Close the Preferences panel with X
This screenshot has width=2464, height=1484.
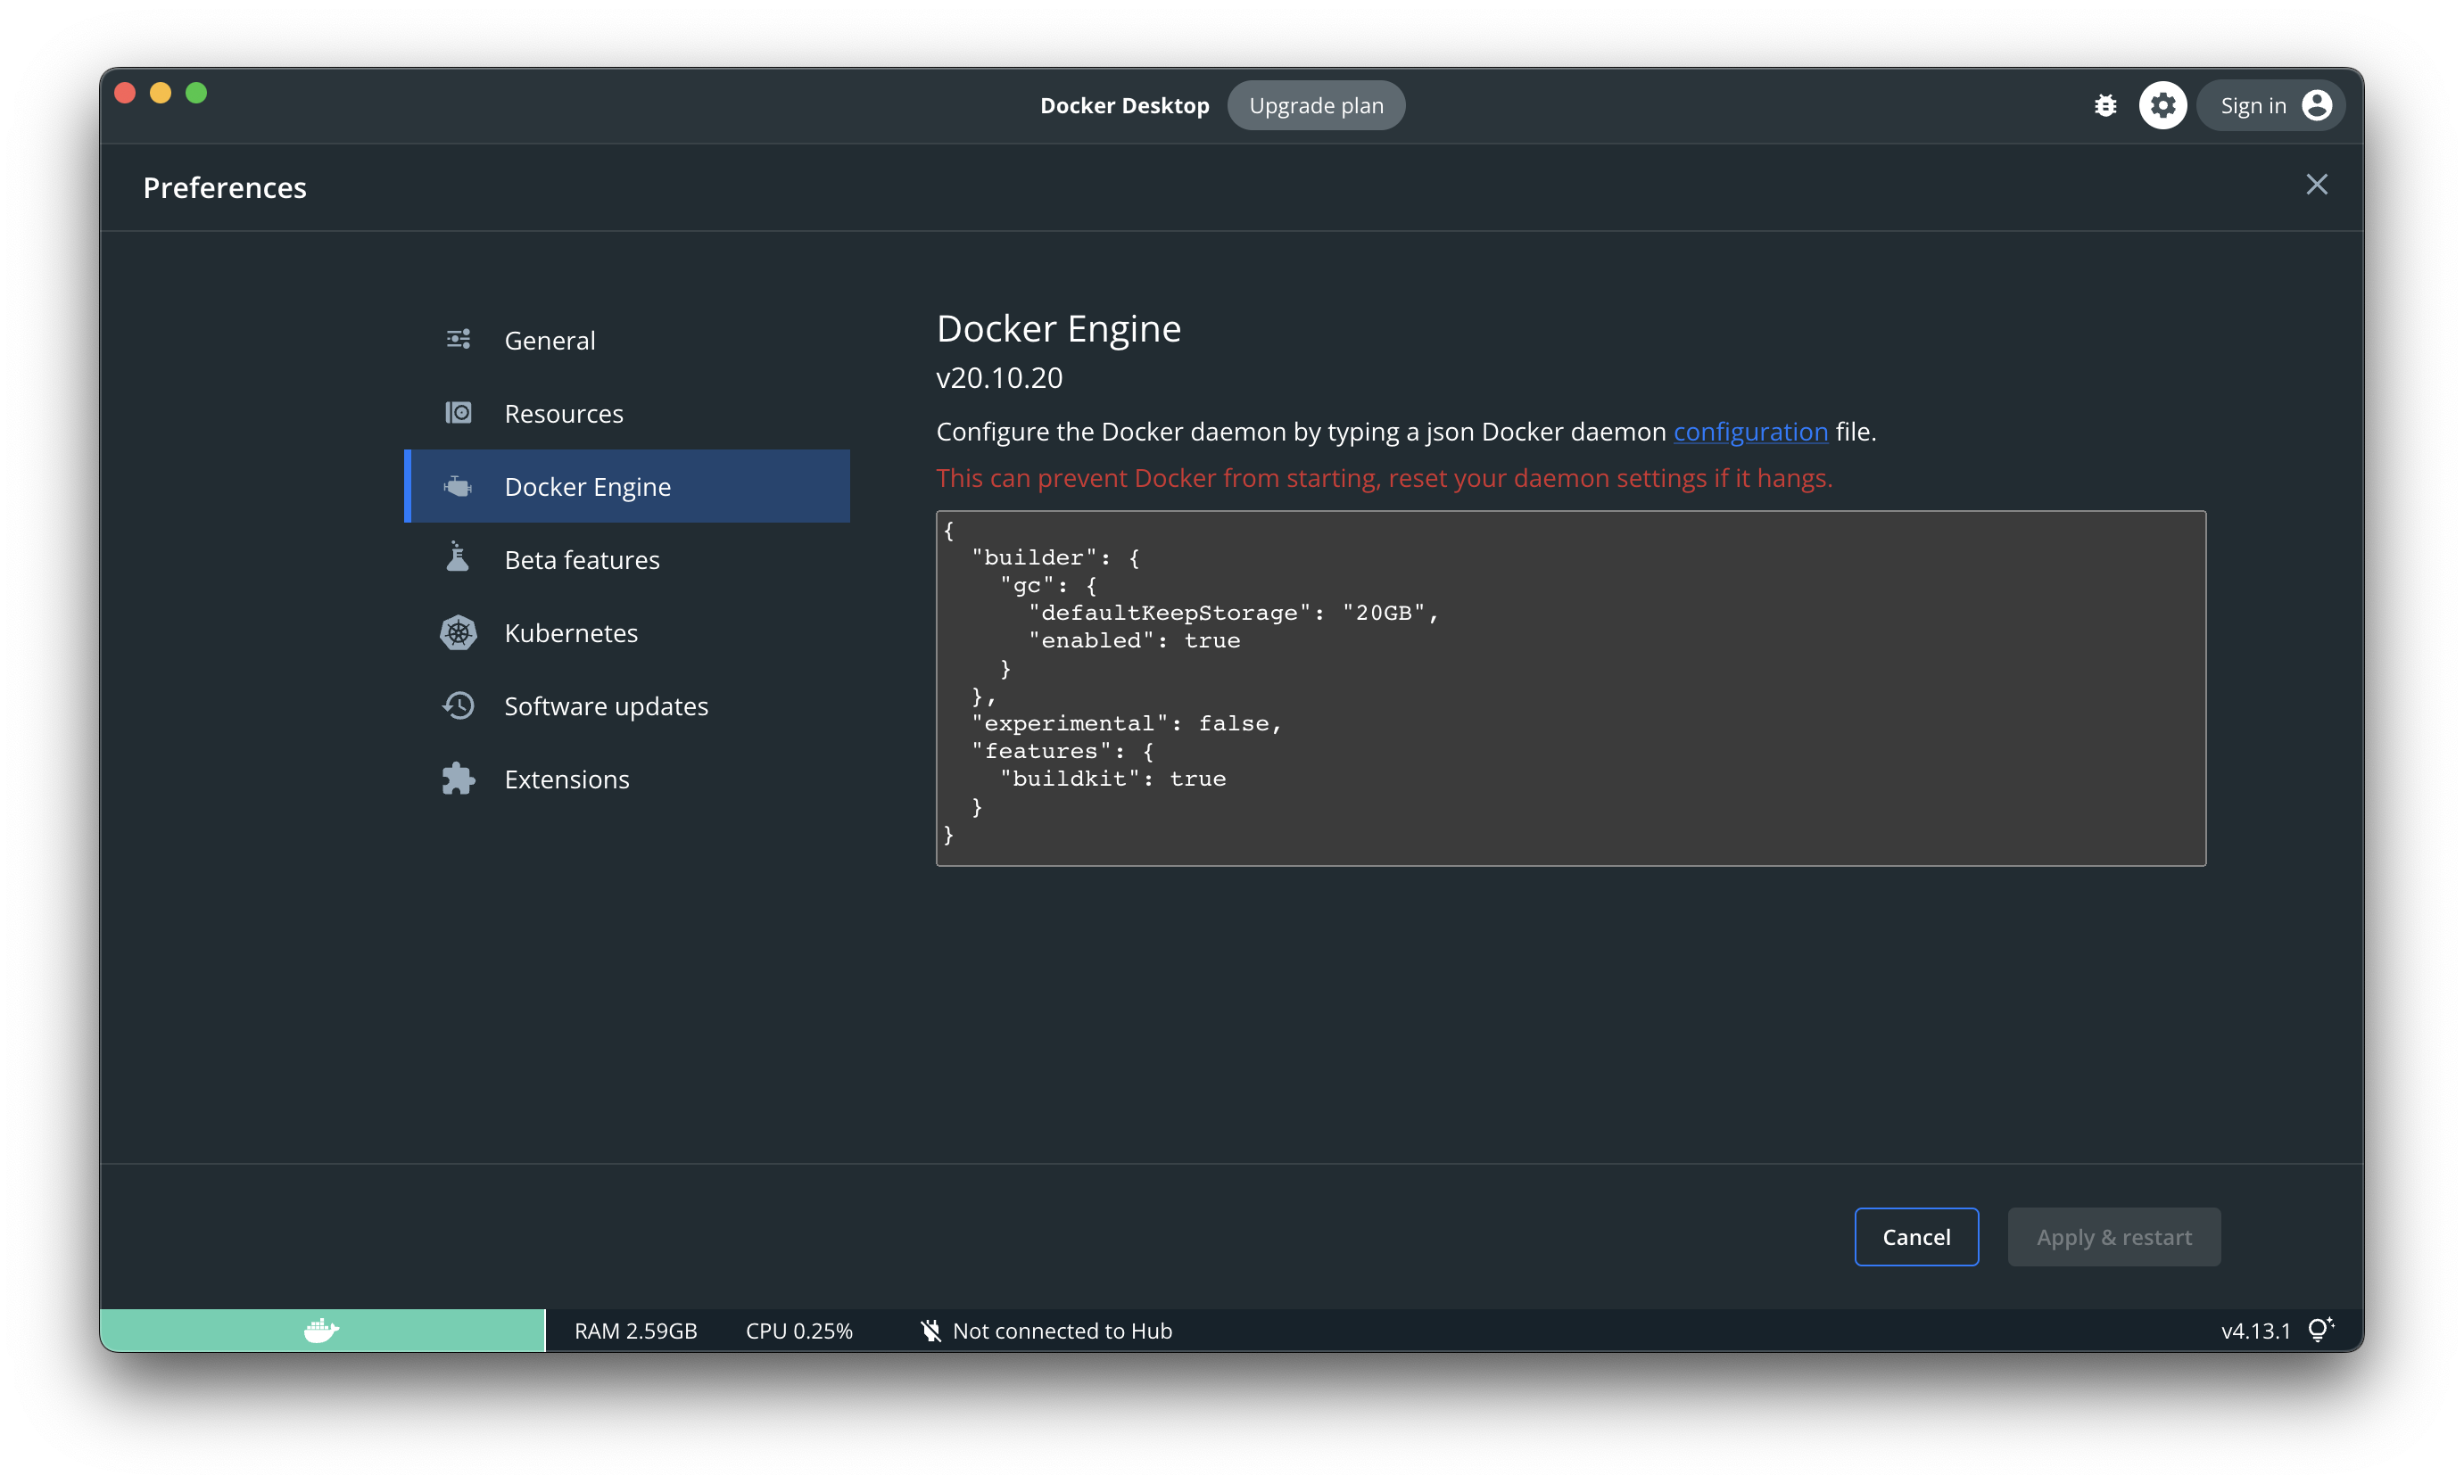tap(2316, 185)
